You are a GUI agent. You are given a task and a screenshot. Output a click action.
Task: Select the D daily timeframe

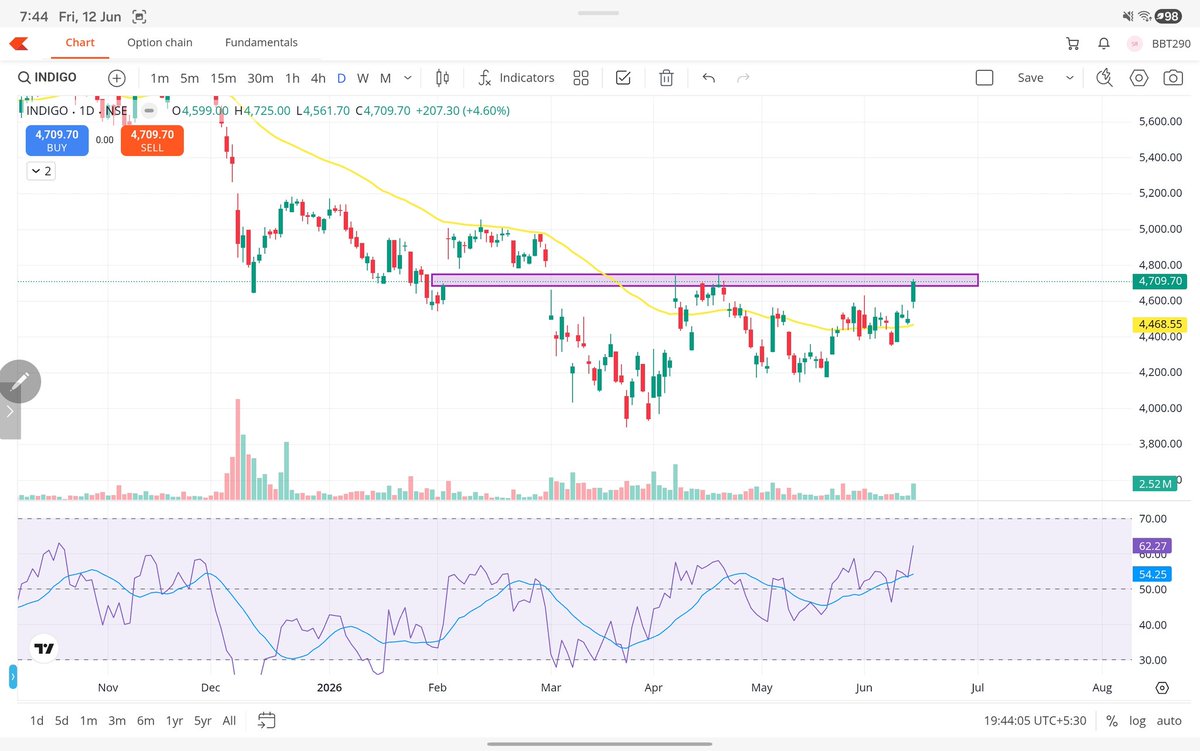point(341,77)
